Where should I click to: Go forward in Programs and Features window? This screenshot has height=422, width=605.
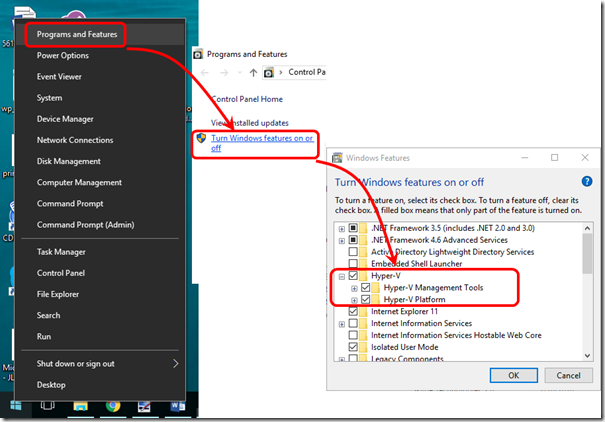[224, 73]
